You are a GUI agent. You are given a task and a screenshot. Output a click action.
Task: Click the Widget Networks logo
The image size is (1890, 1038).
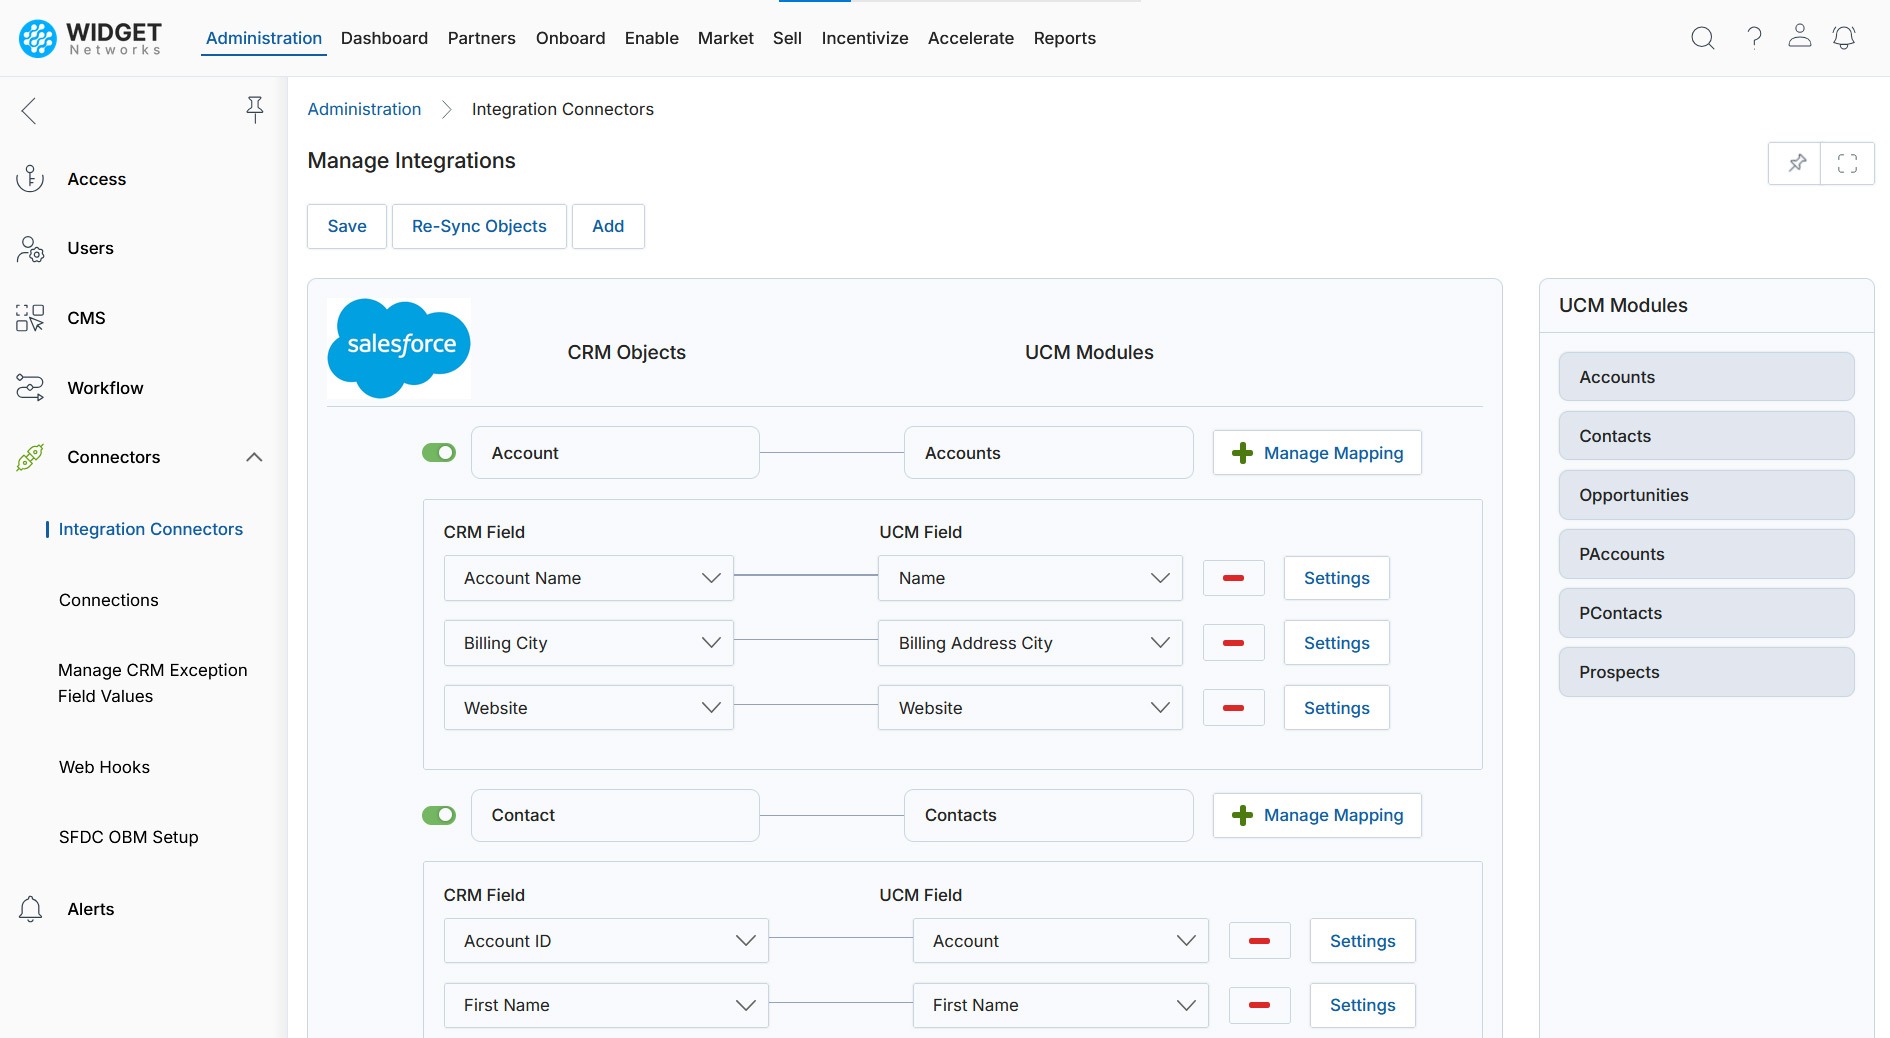point(90,38)
